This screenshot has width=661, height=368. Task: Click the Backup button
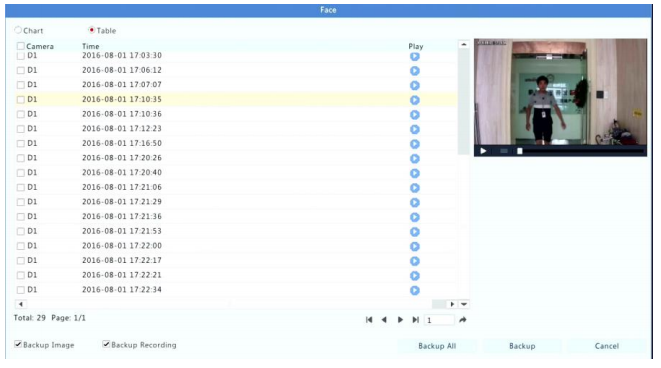click(x=522, y=346)
